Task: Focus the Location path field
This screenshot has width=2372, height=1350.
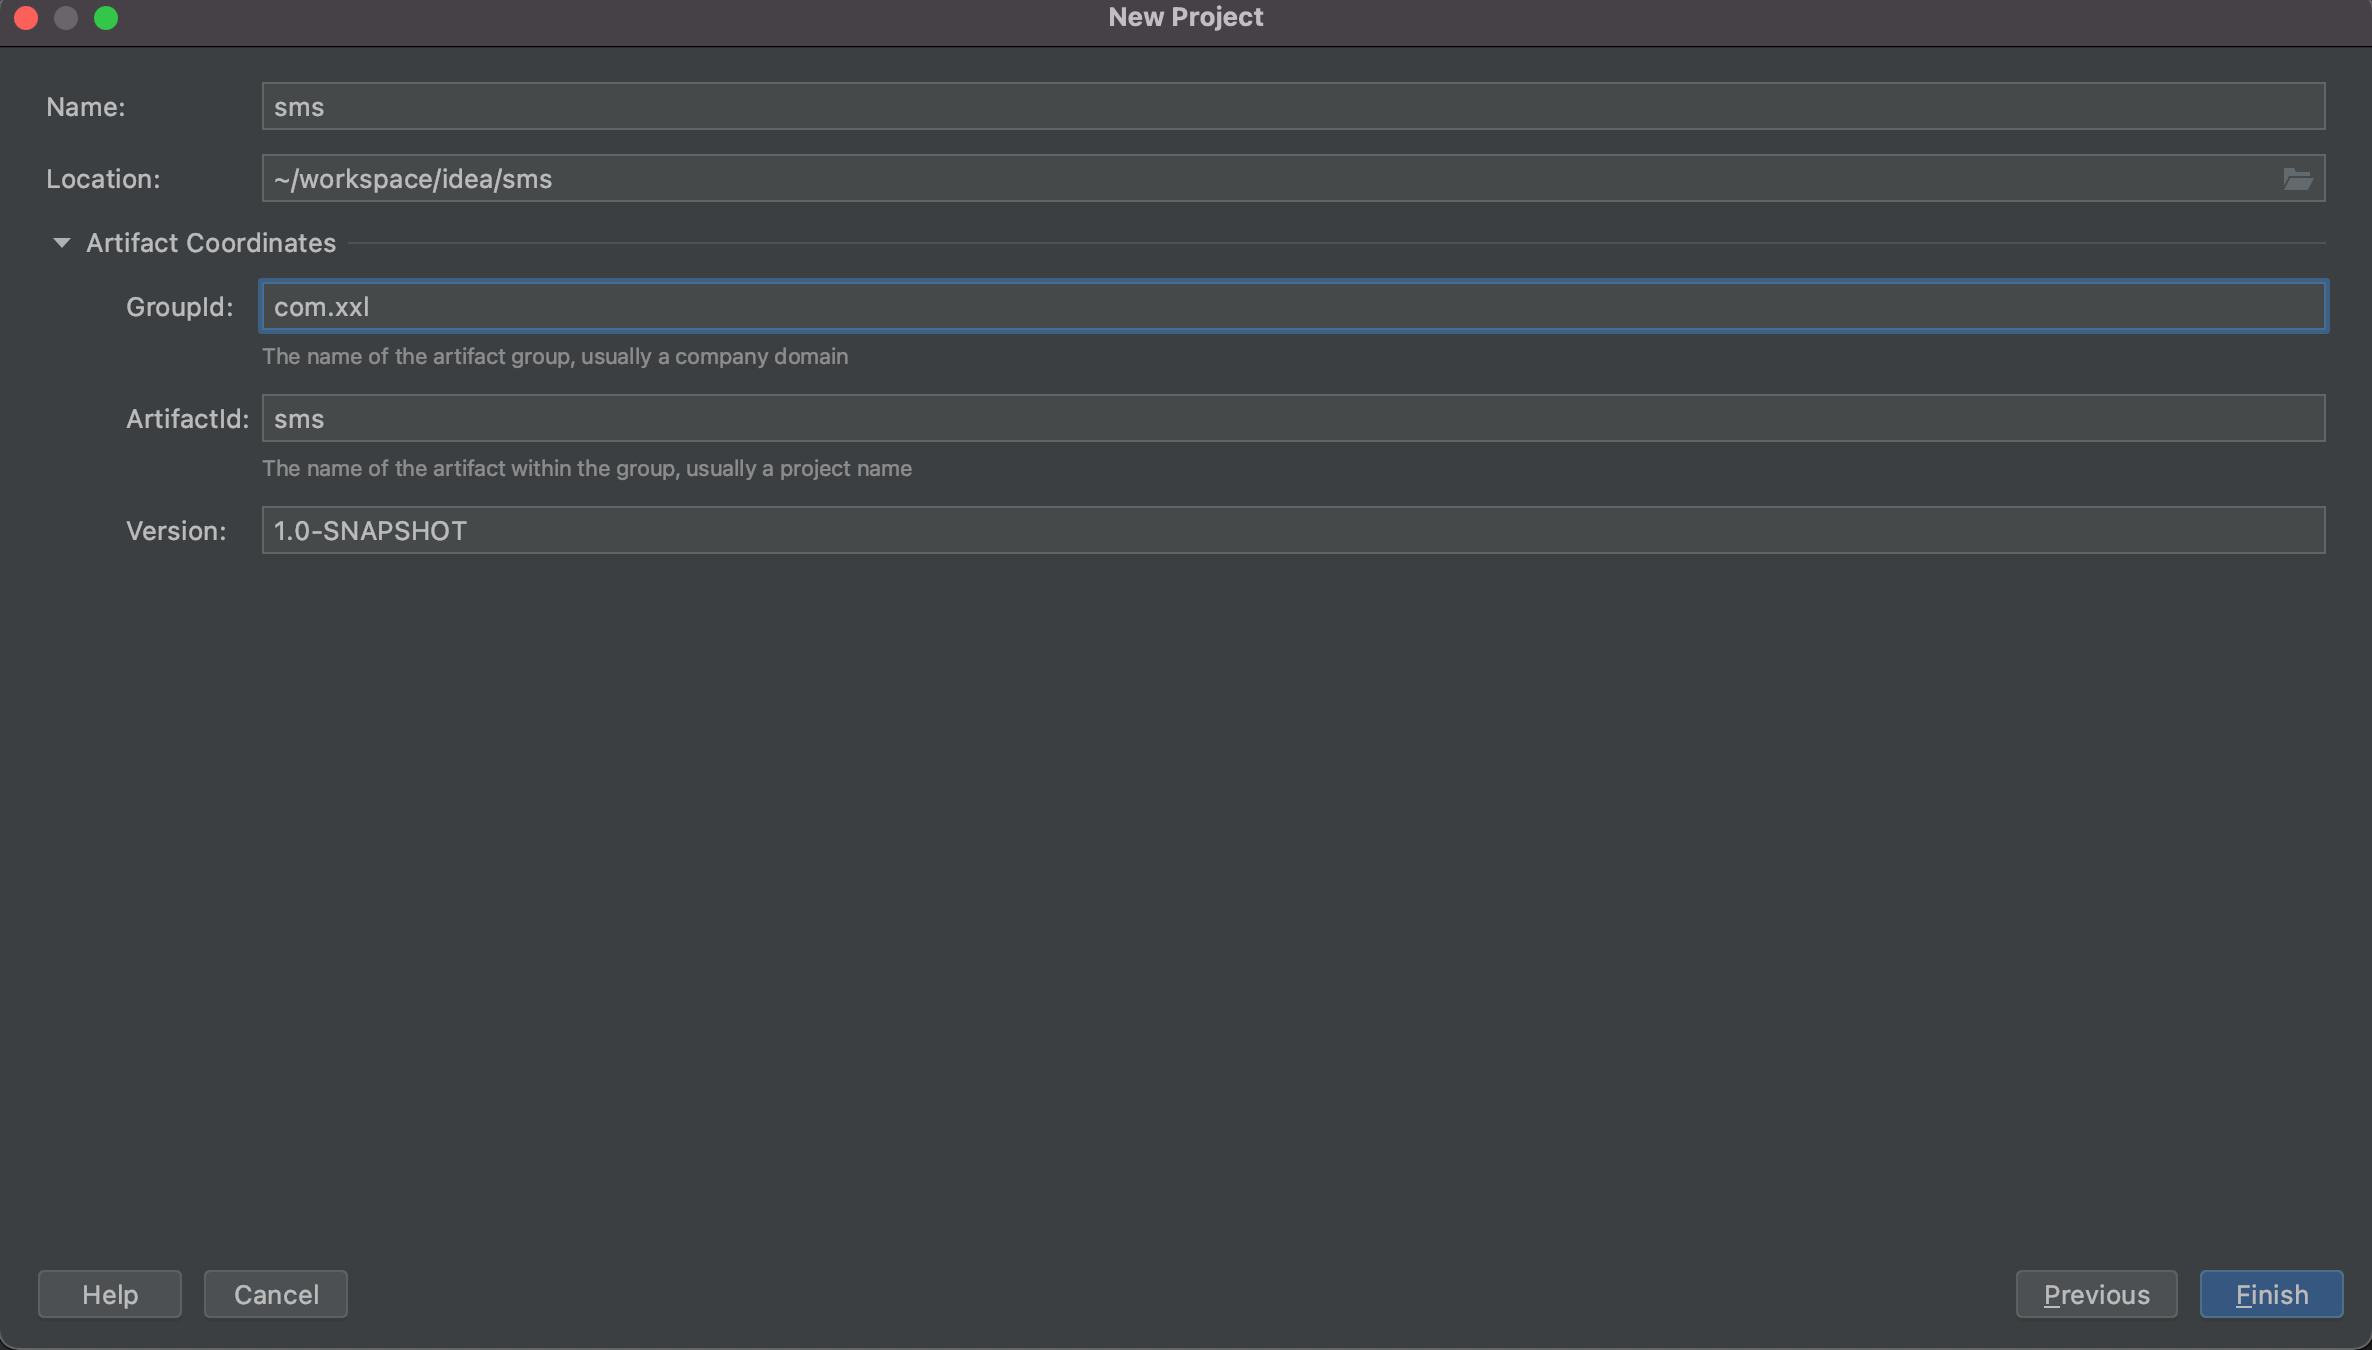Action: pos(1270,179)
